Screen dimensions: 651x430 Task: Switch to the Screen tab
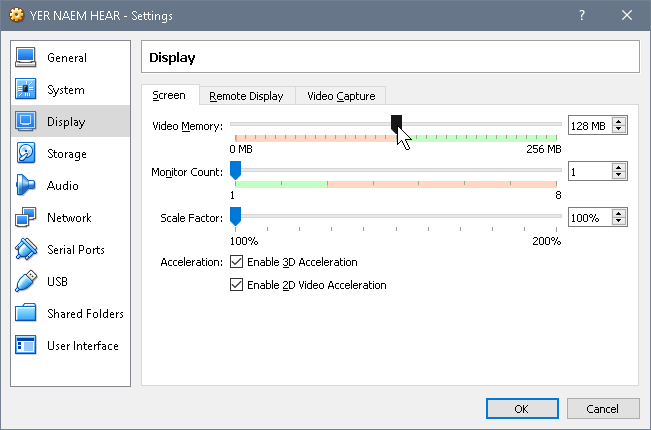coord(169,95)
